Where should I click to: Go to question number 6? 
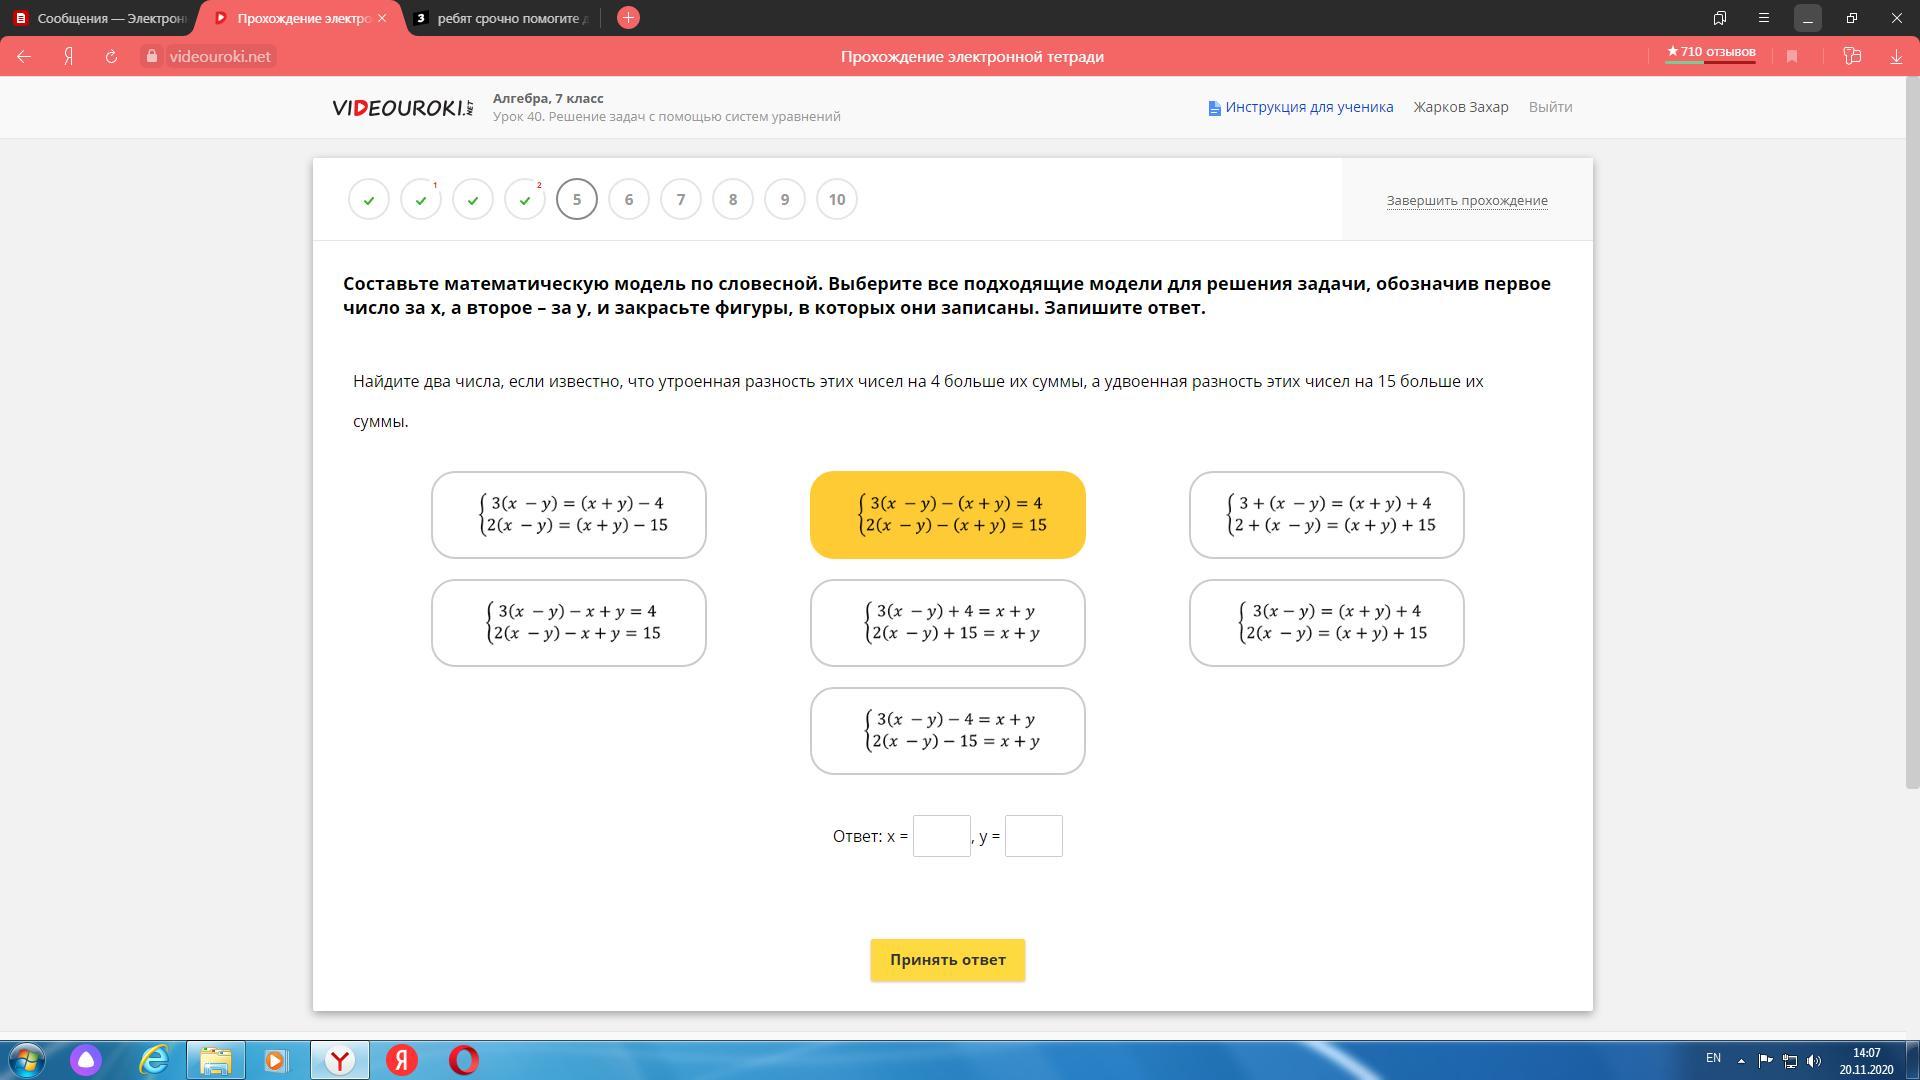(x=628, y=200)
